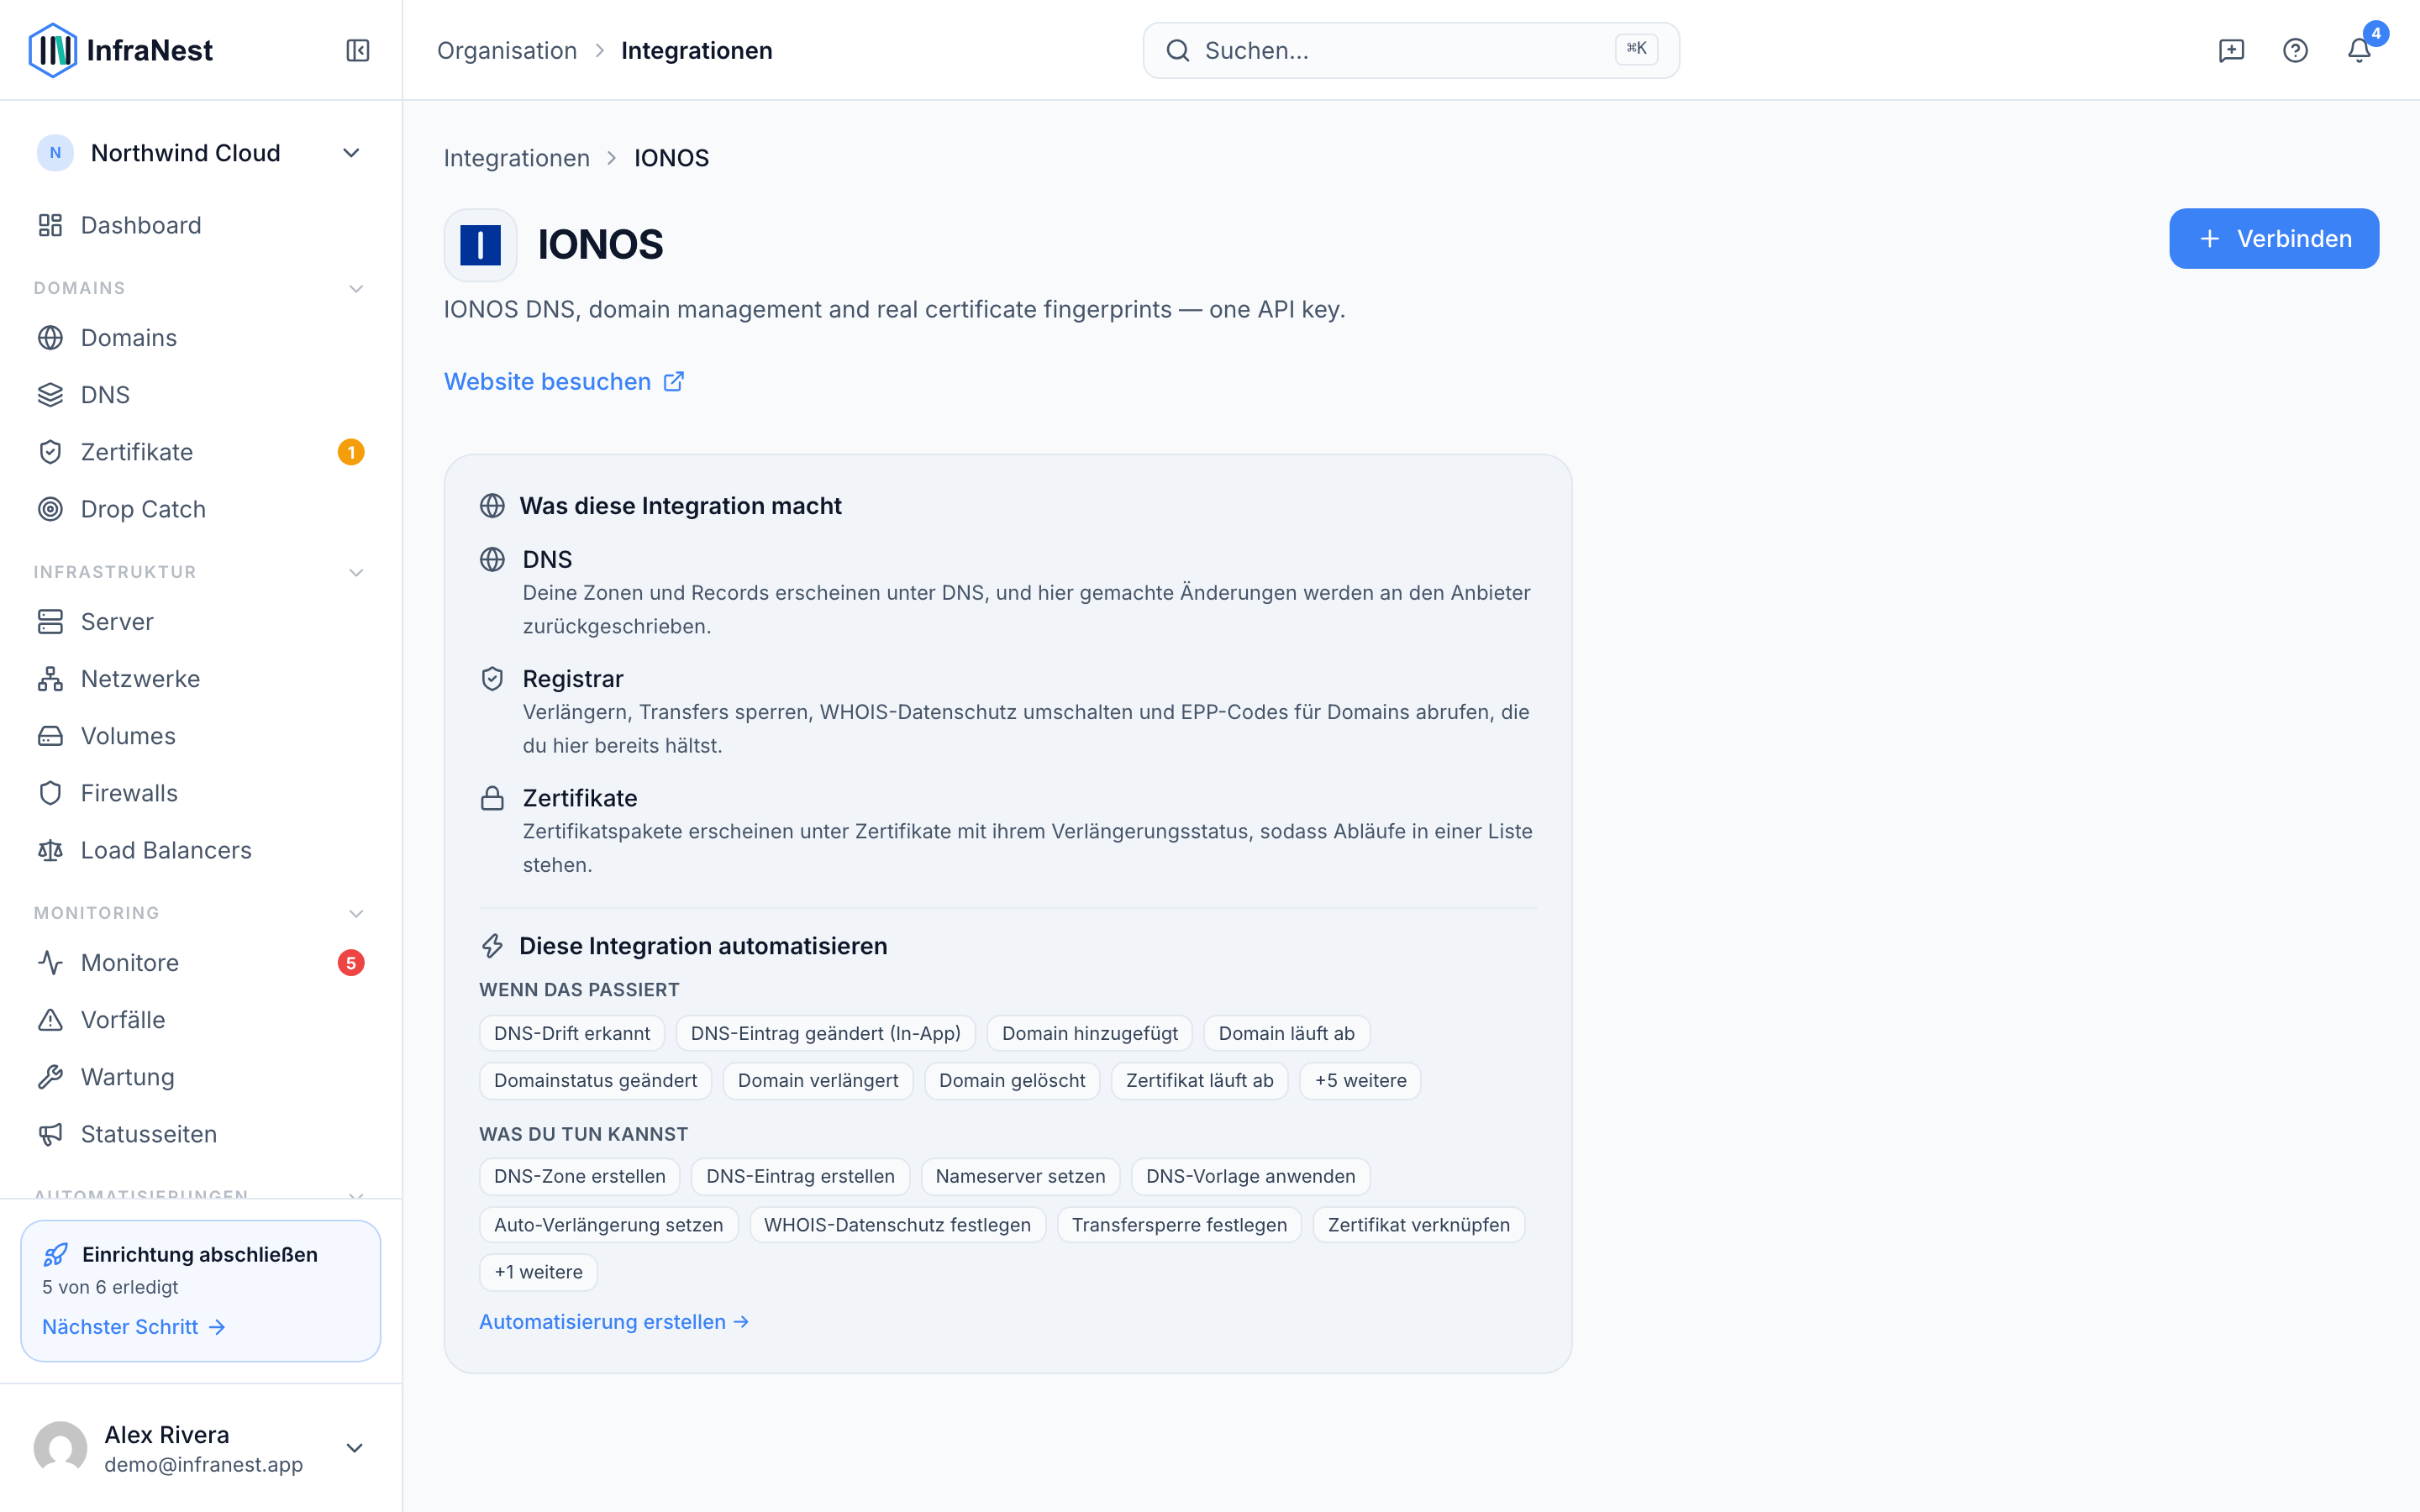Screen dimensions: 2420x1512
Task: Click the Server rack icon
Action: 50,622
